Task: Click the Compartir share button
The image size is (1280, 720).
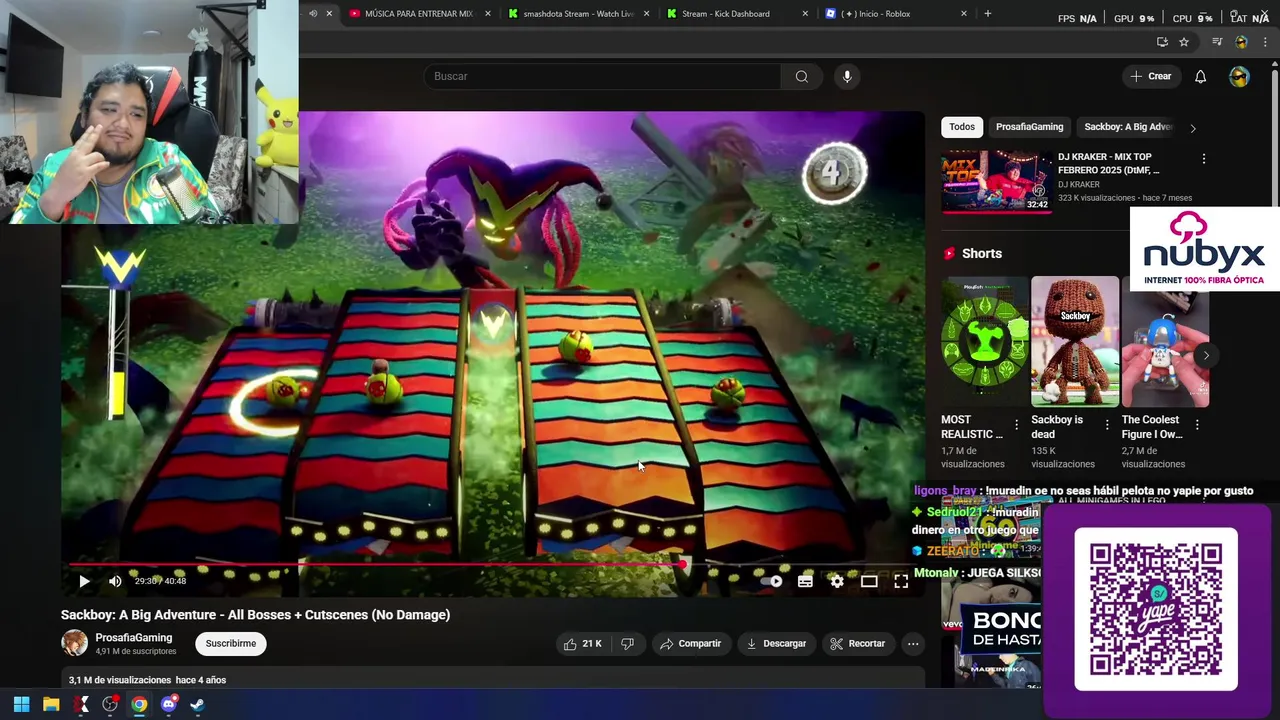Action: tap(690, 644)
